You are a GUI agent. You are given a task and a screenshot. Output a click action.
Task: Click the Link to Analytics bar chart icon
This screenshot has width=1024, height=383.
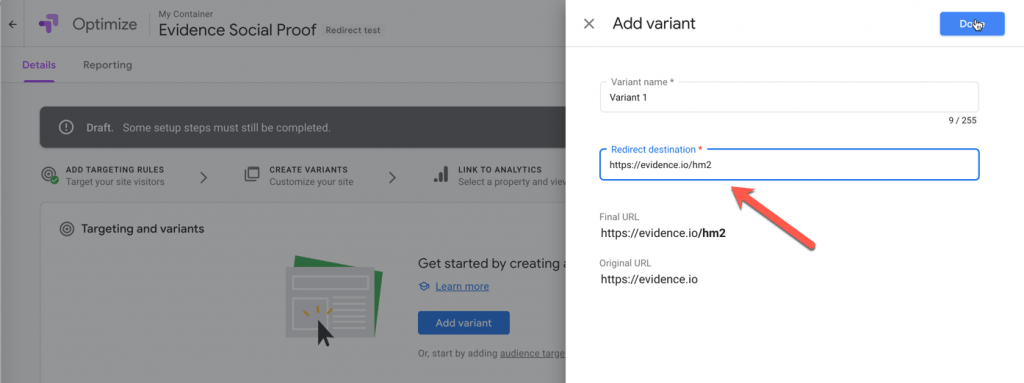pos(440,175)
